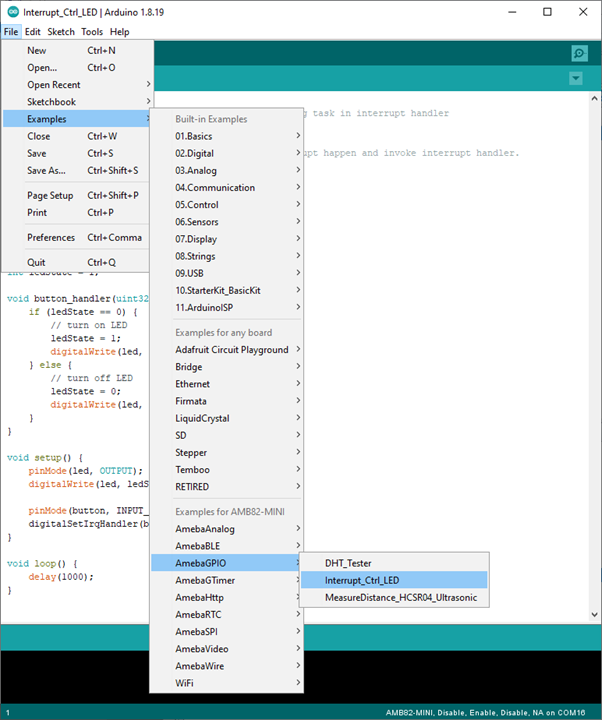Image resolution: width=602 pixels, height=720 pixels.
Task: Open the Sketch menu
Action: [61, 32]
